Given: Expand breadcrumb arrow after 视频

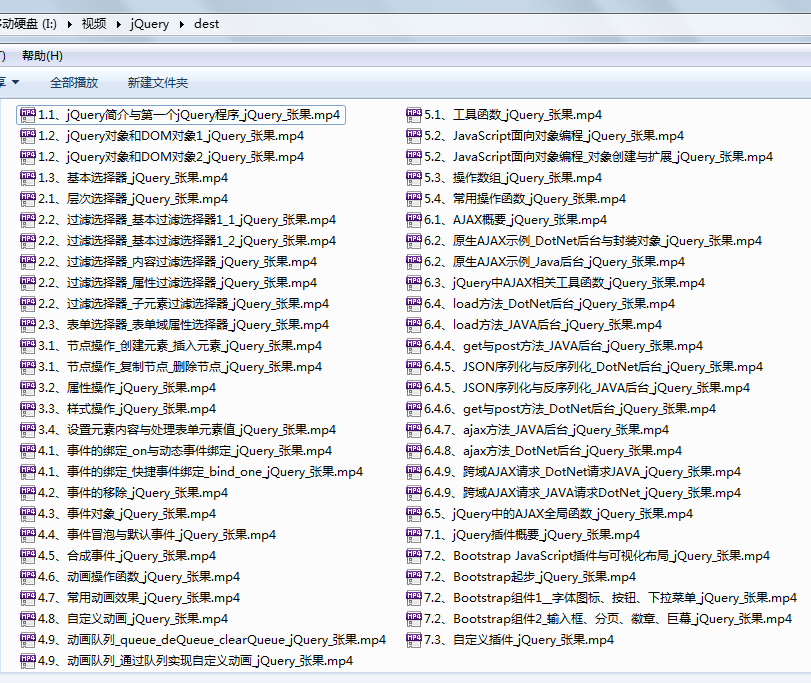Looking at the screenshot, I should click(118, 24).
